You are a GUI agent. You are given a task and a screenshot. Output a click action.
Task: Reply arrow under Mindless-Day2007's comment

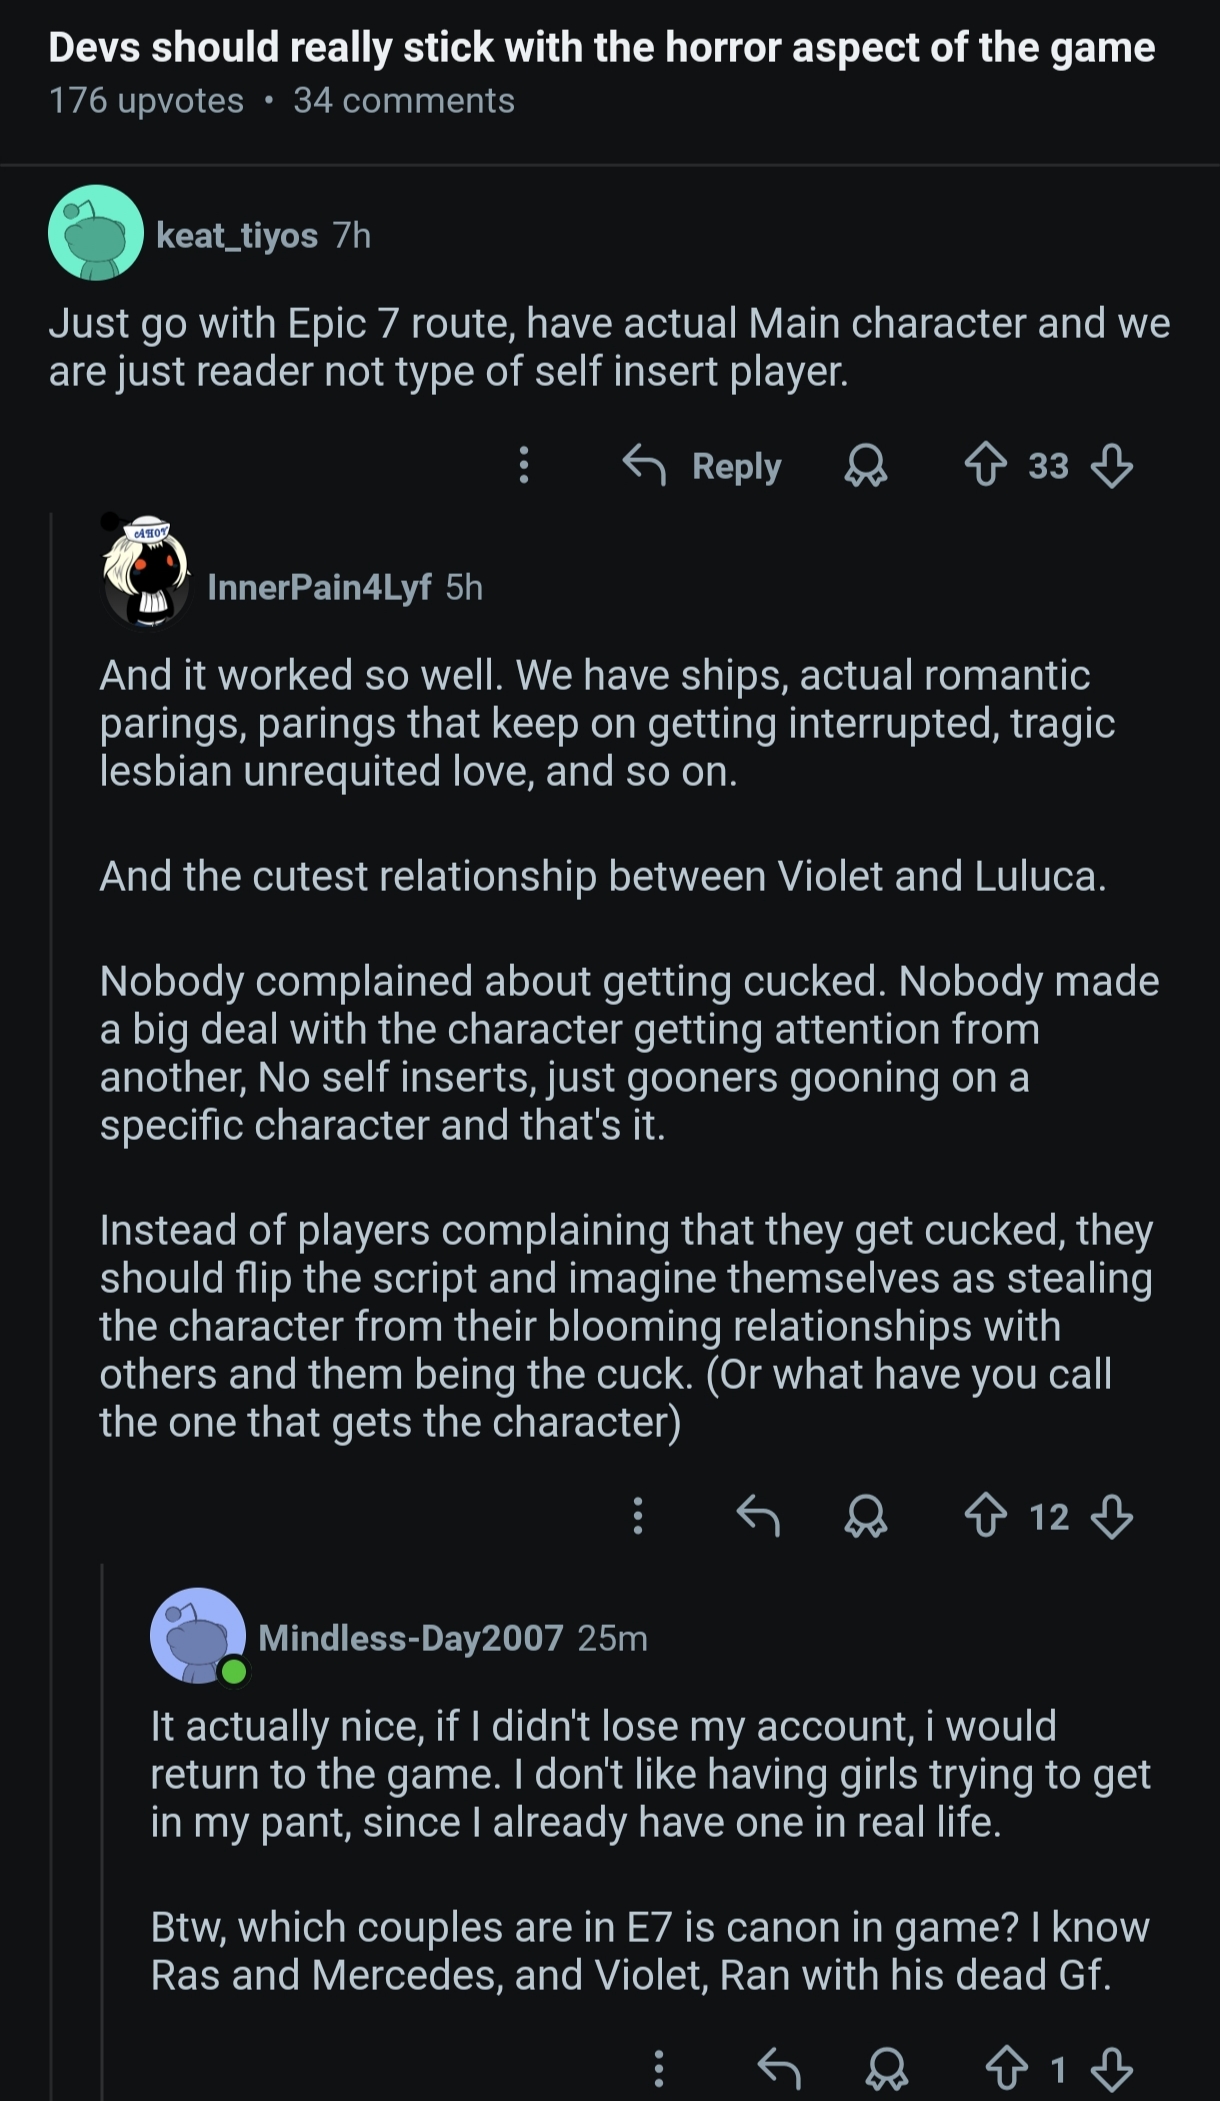779,2068
